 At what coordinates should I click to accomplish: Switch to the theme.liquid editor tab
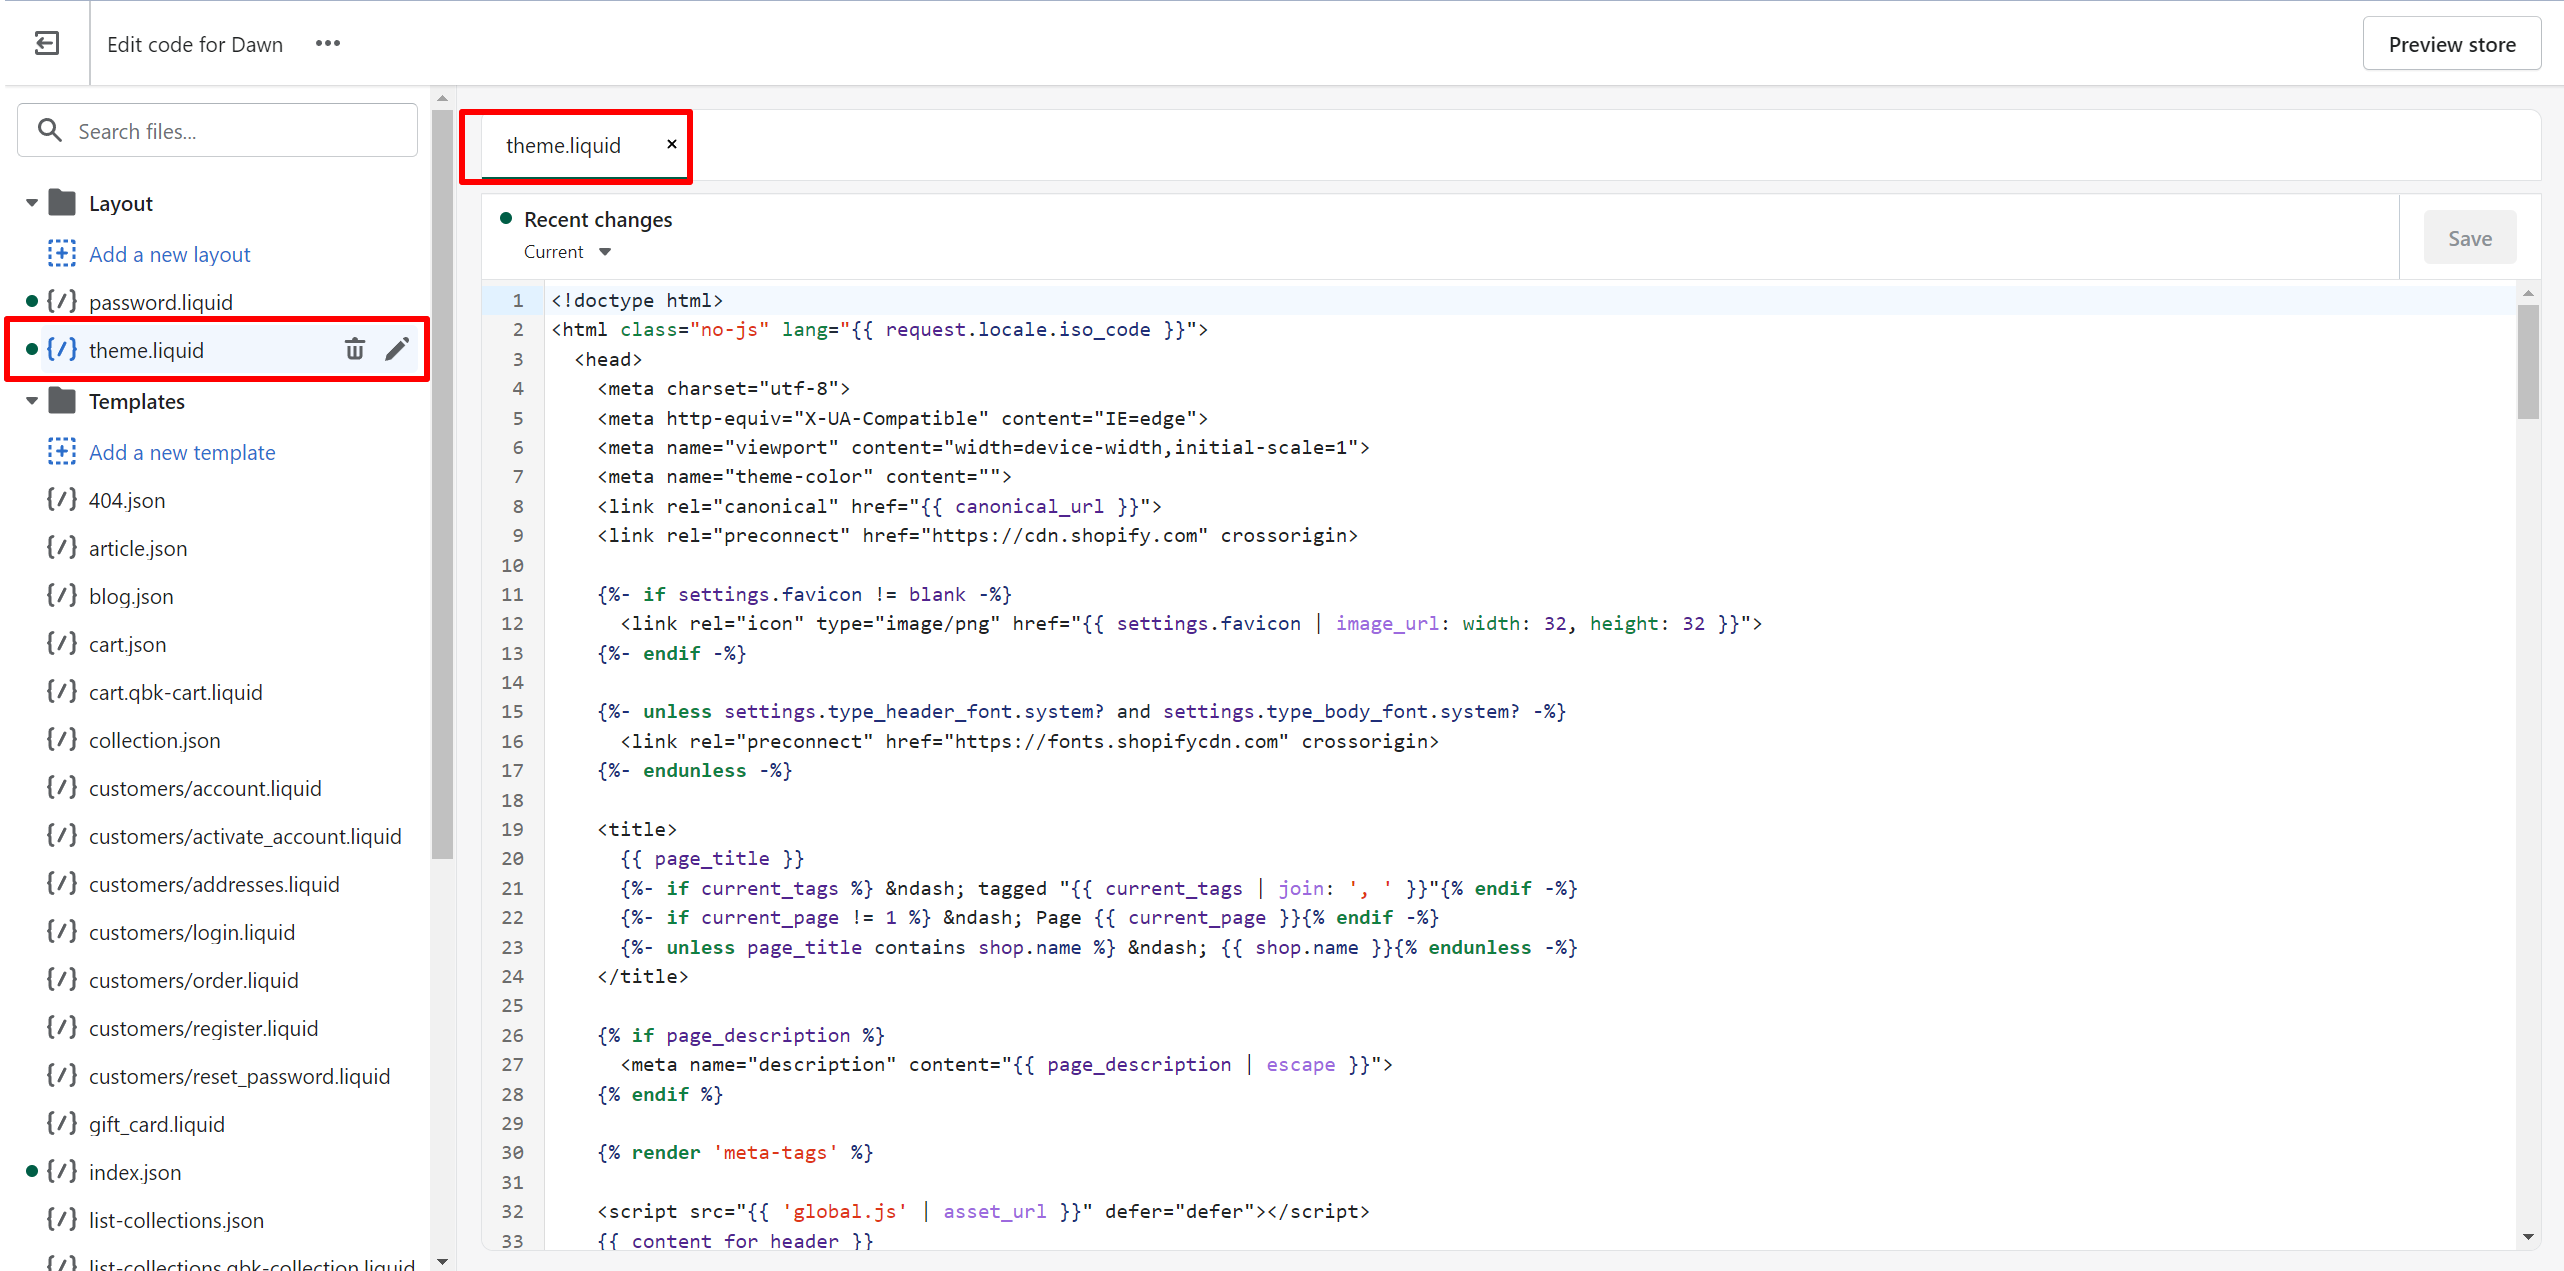pyautogui.click(x=563, y=146)
